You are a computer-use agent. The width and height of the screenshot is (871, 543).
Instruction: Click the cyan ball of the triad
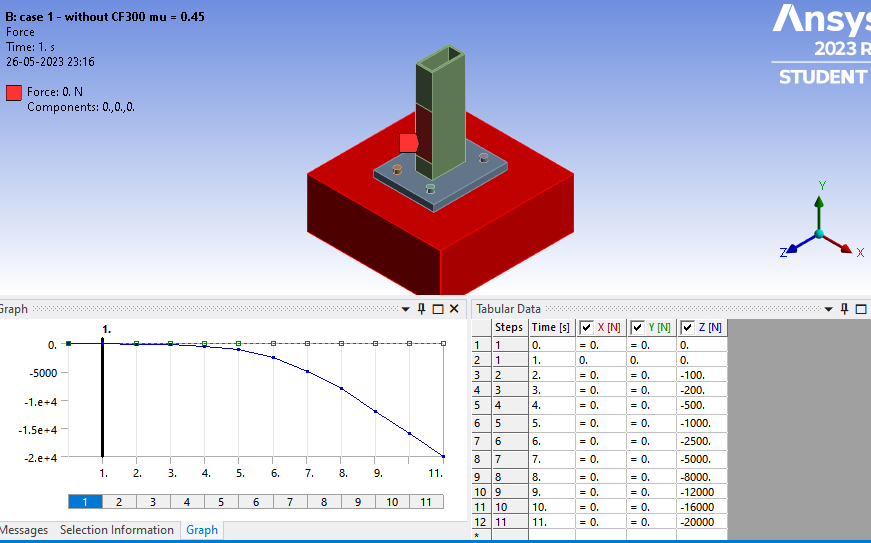[819, 234]
